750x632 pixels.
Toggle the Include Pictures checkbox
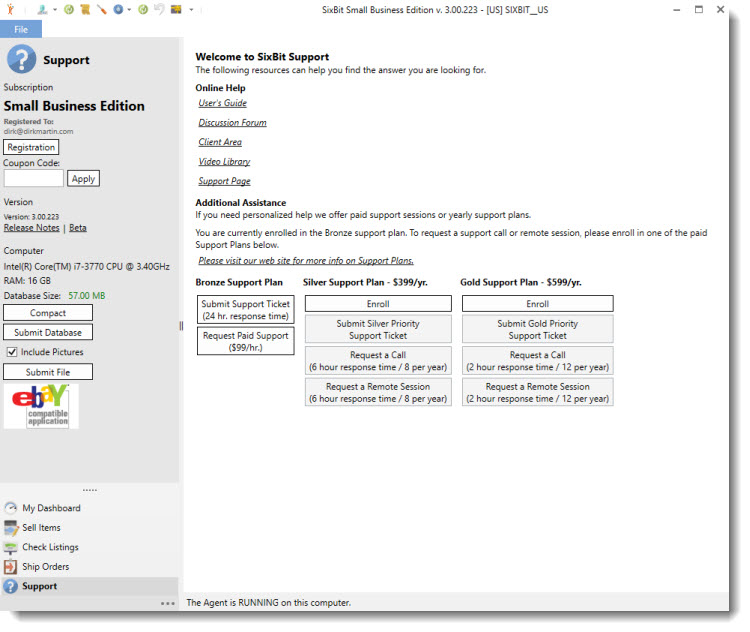point(12,352)
